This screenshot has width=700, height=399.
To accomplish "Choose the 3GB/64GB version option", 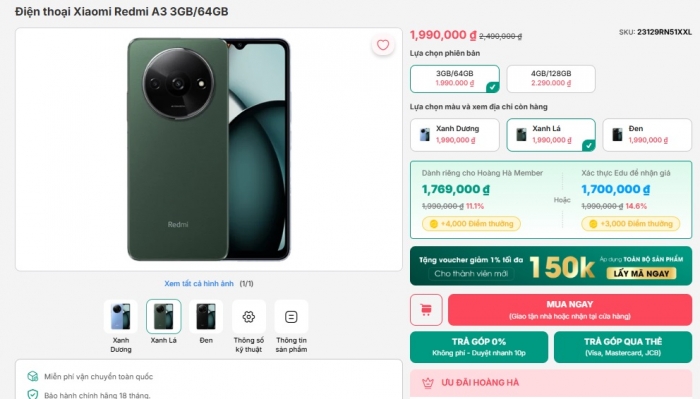I will [455, 79].
